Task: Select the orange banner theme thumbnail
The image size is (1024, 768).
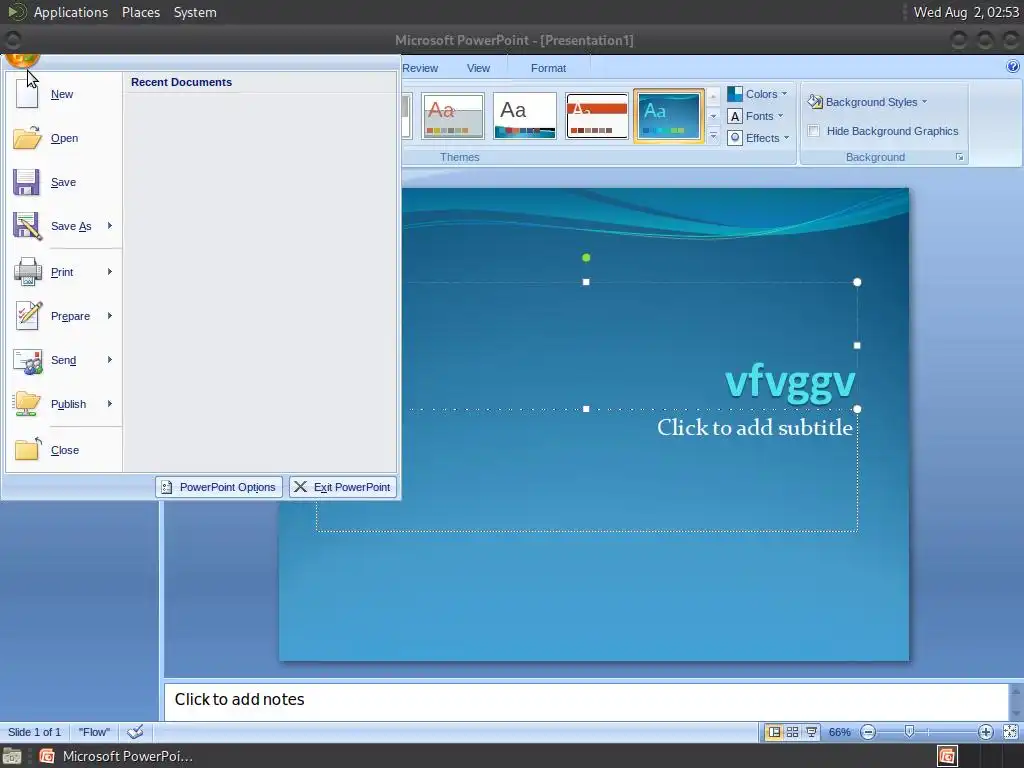Action: 597,116
